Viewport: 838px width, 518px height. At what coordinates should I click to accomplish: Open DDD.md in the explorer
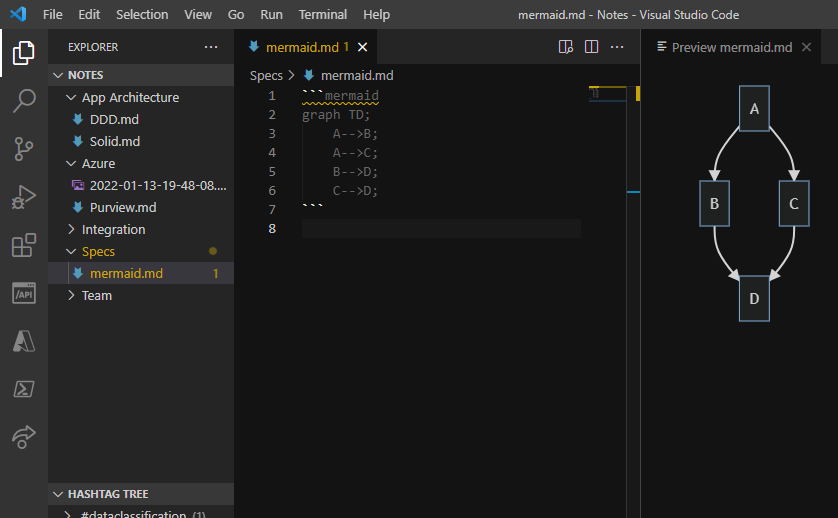click(x=141, y=119)
